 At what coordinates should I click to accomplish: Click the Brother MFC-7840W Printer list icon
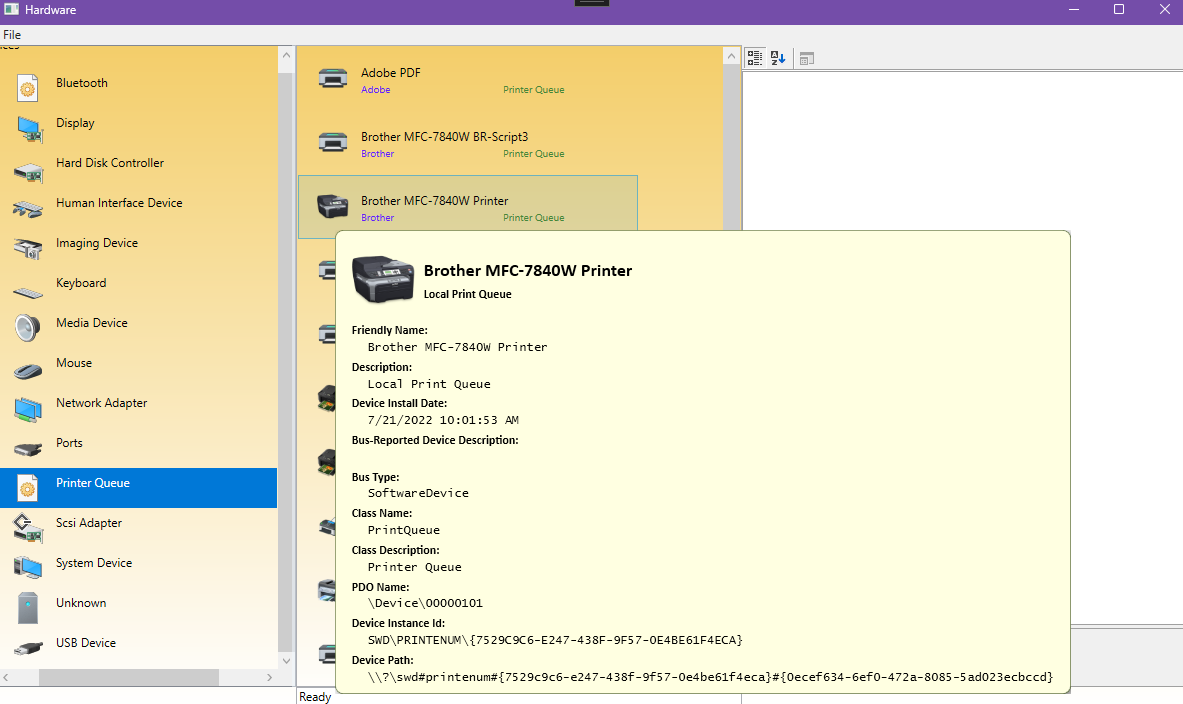(333, 206)
